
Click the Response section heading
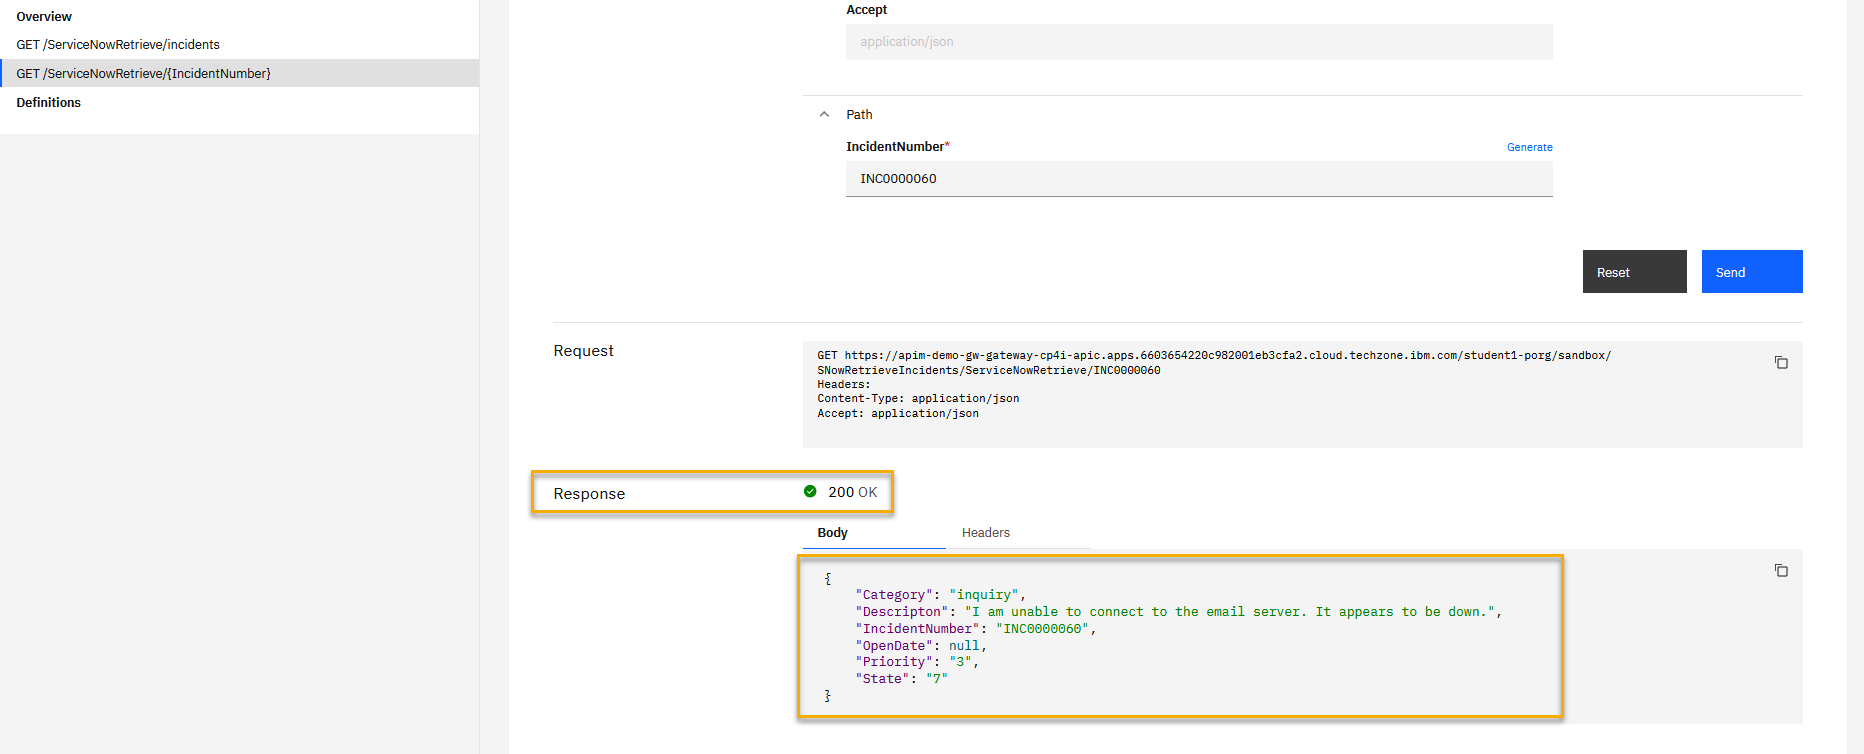coord(589,494)
